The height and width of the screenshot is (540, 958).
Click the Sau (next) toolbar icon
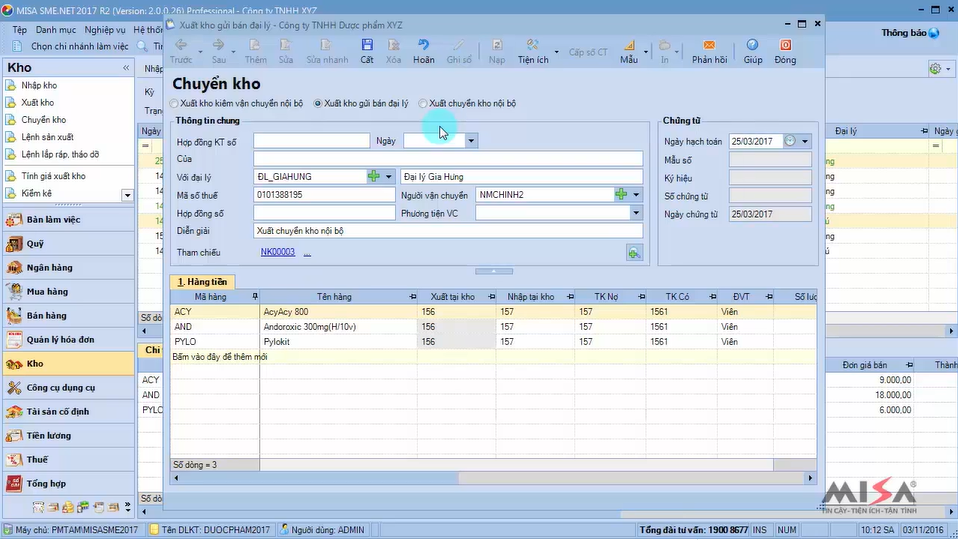click(218, 45)
